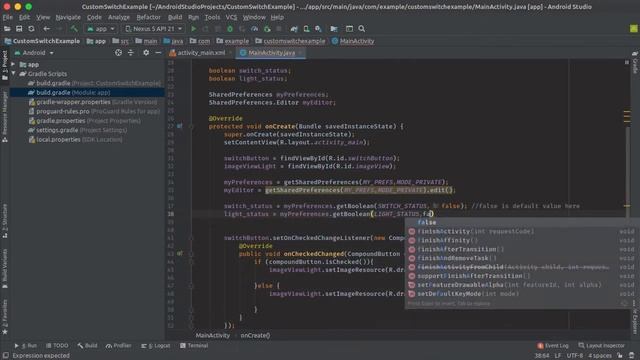The image size is (640, 360).
Task: Click the onCreate() breadcrumb below the editor
Action: point(255,336)
